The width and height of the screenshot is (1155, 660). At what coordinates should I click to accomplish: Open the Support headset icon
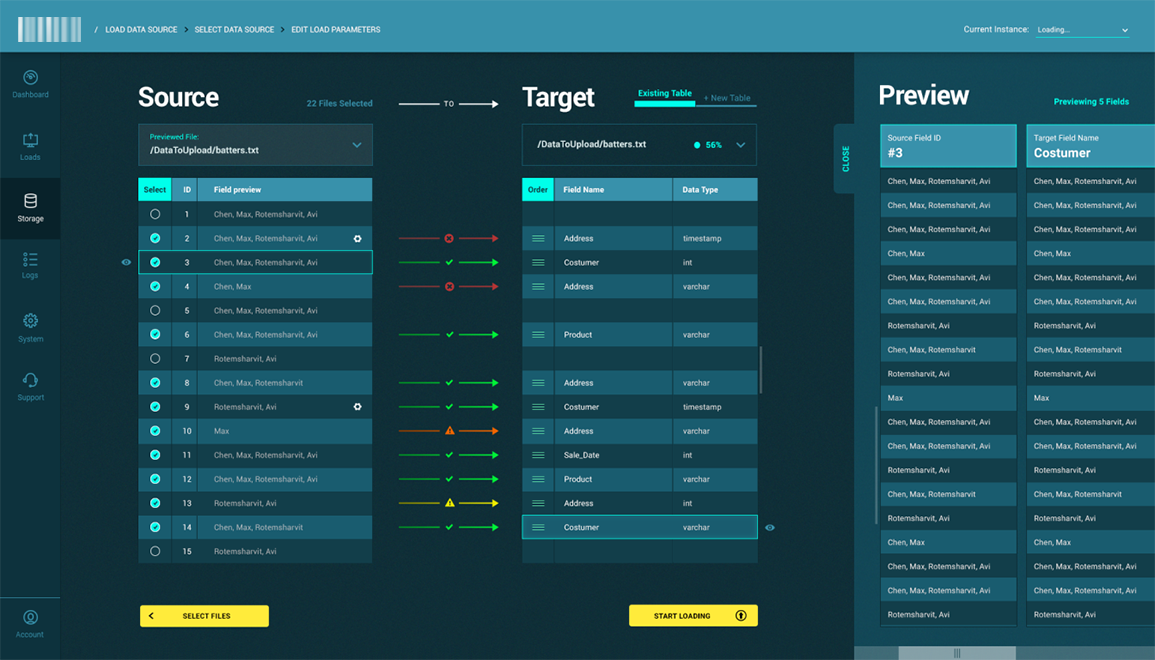click(x=30, y=380)
